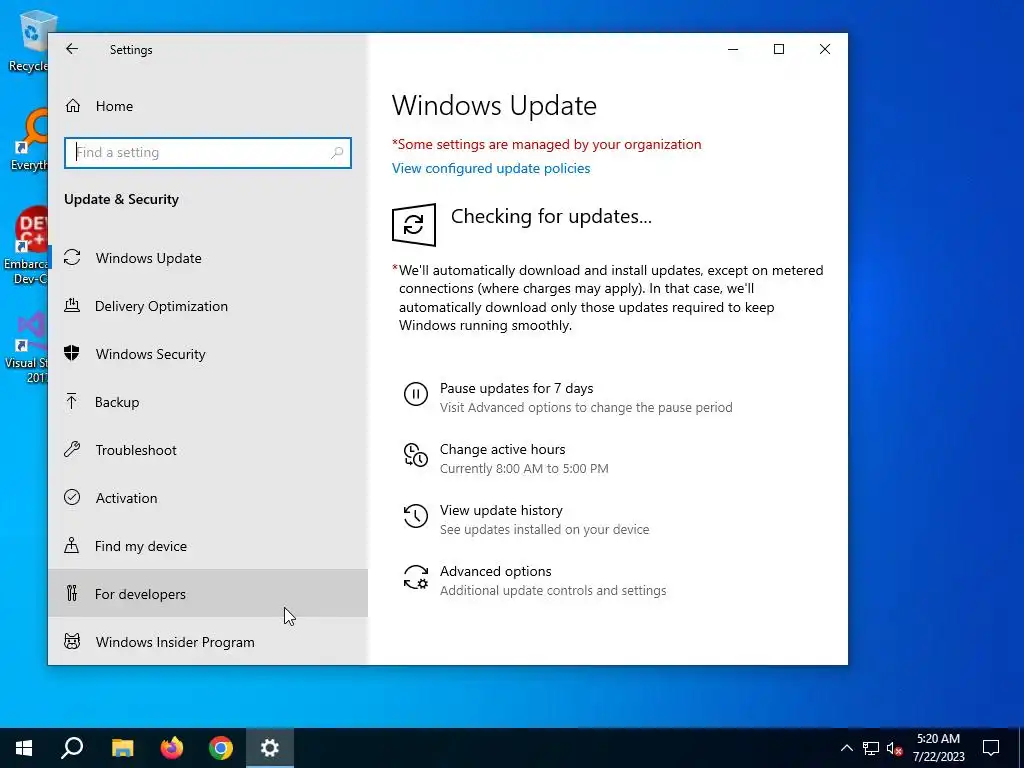Click the Activation checkmark circle icon
The image size is (1024, 768).
click(x=72, y=497)
